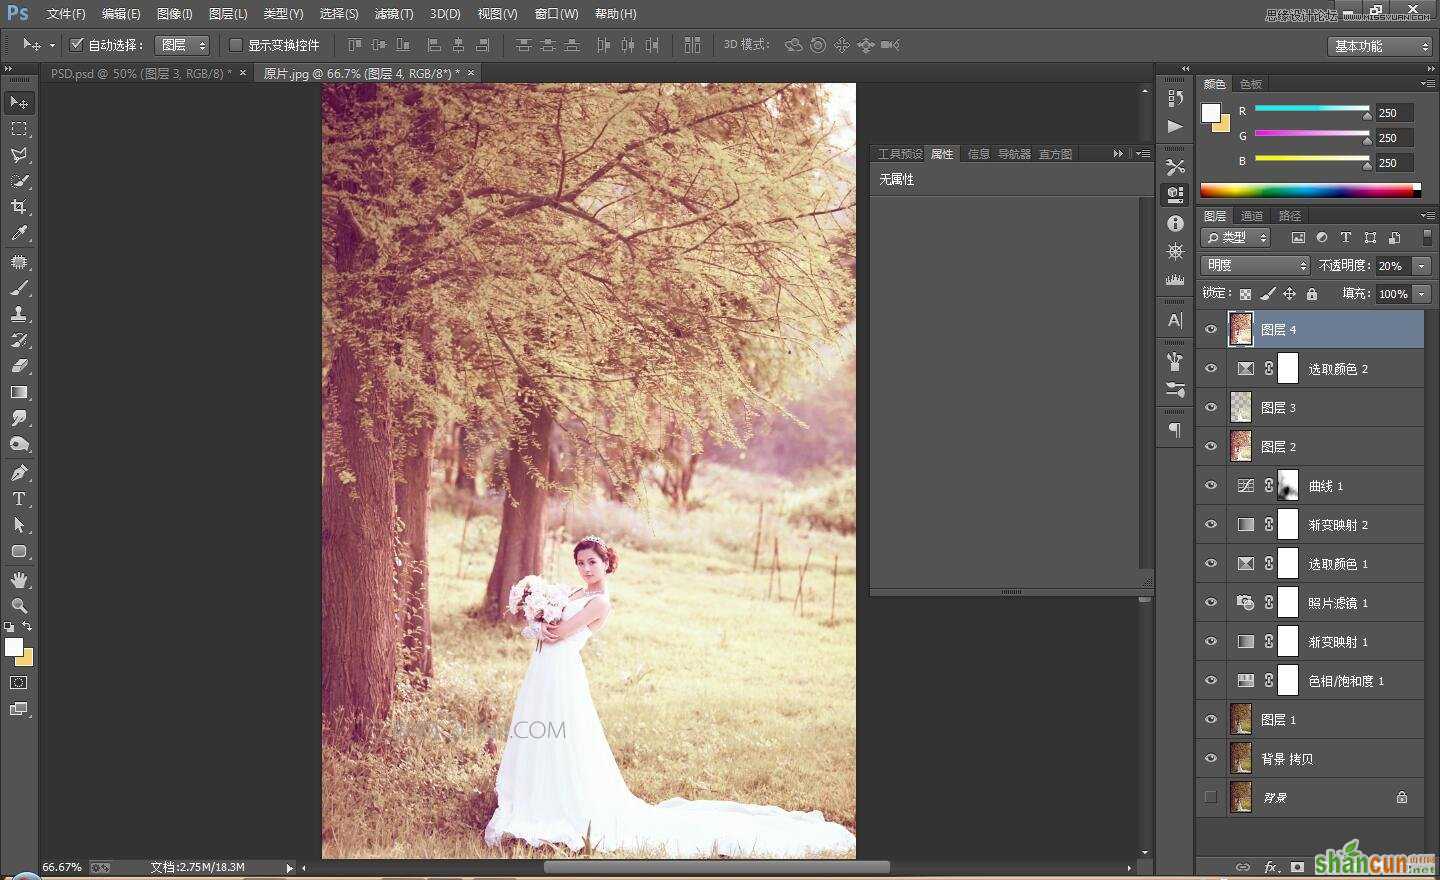Hide the 照片滤镜 1 layer

coord(1211,602)
